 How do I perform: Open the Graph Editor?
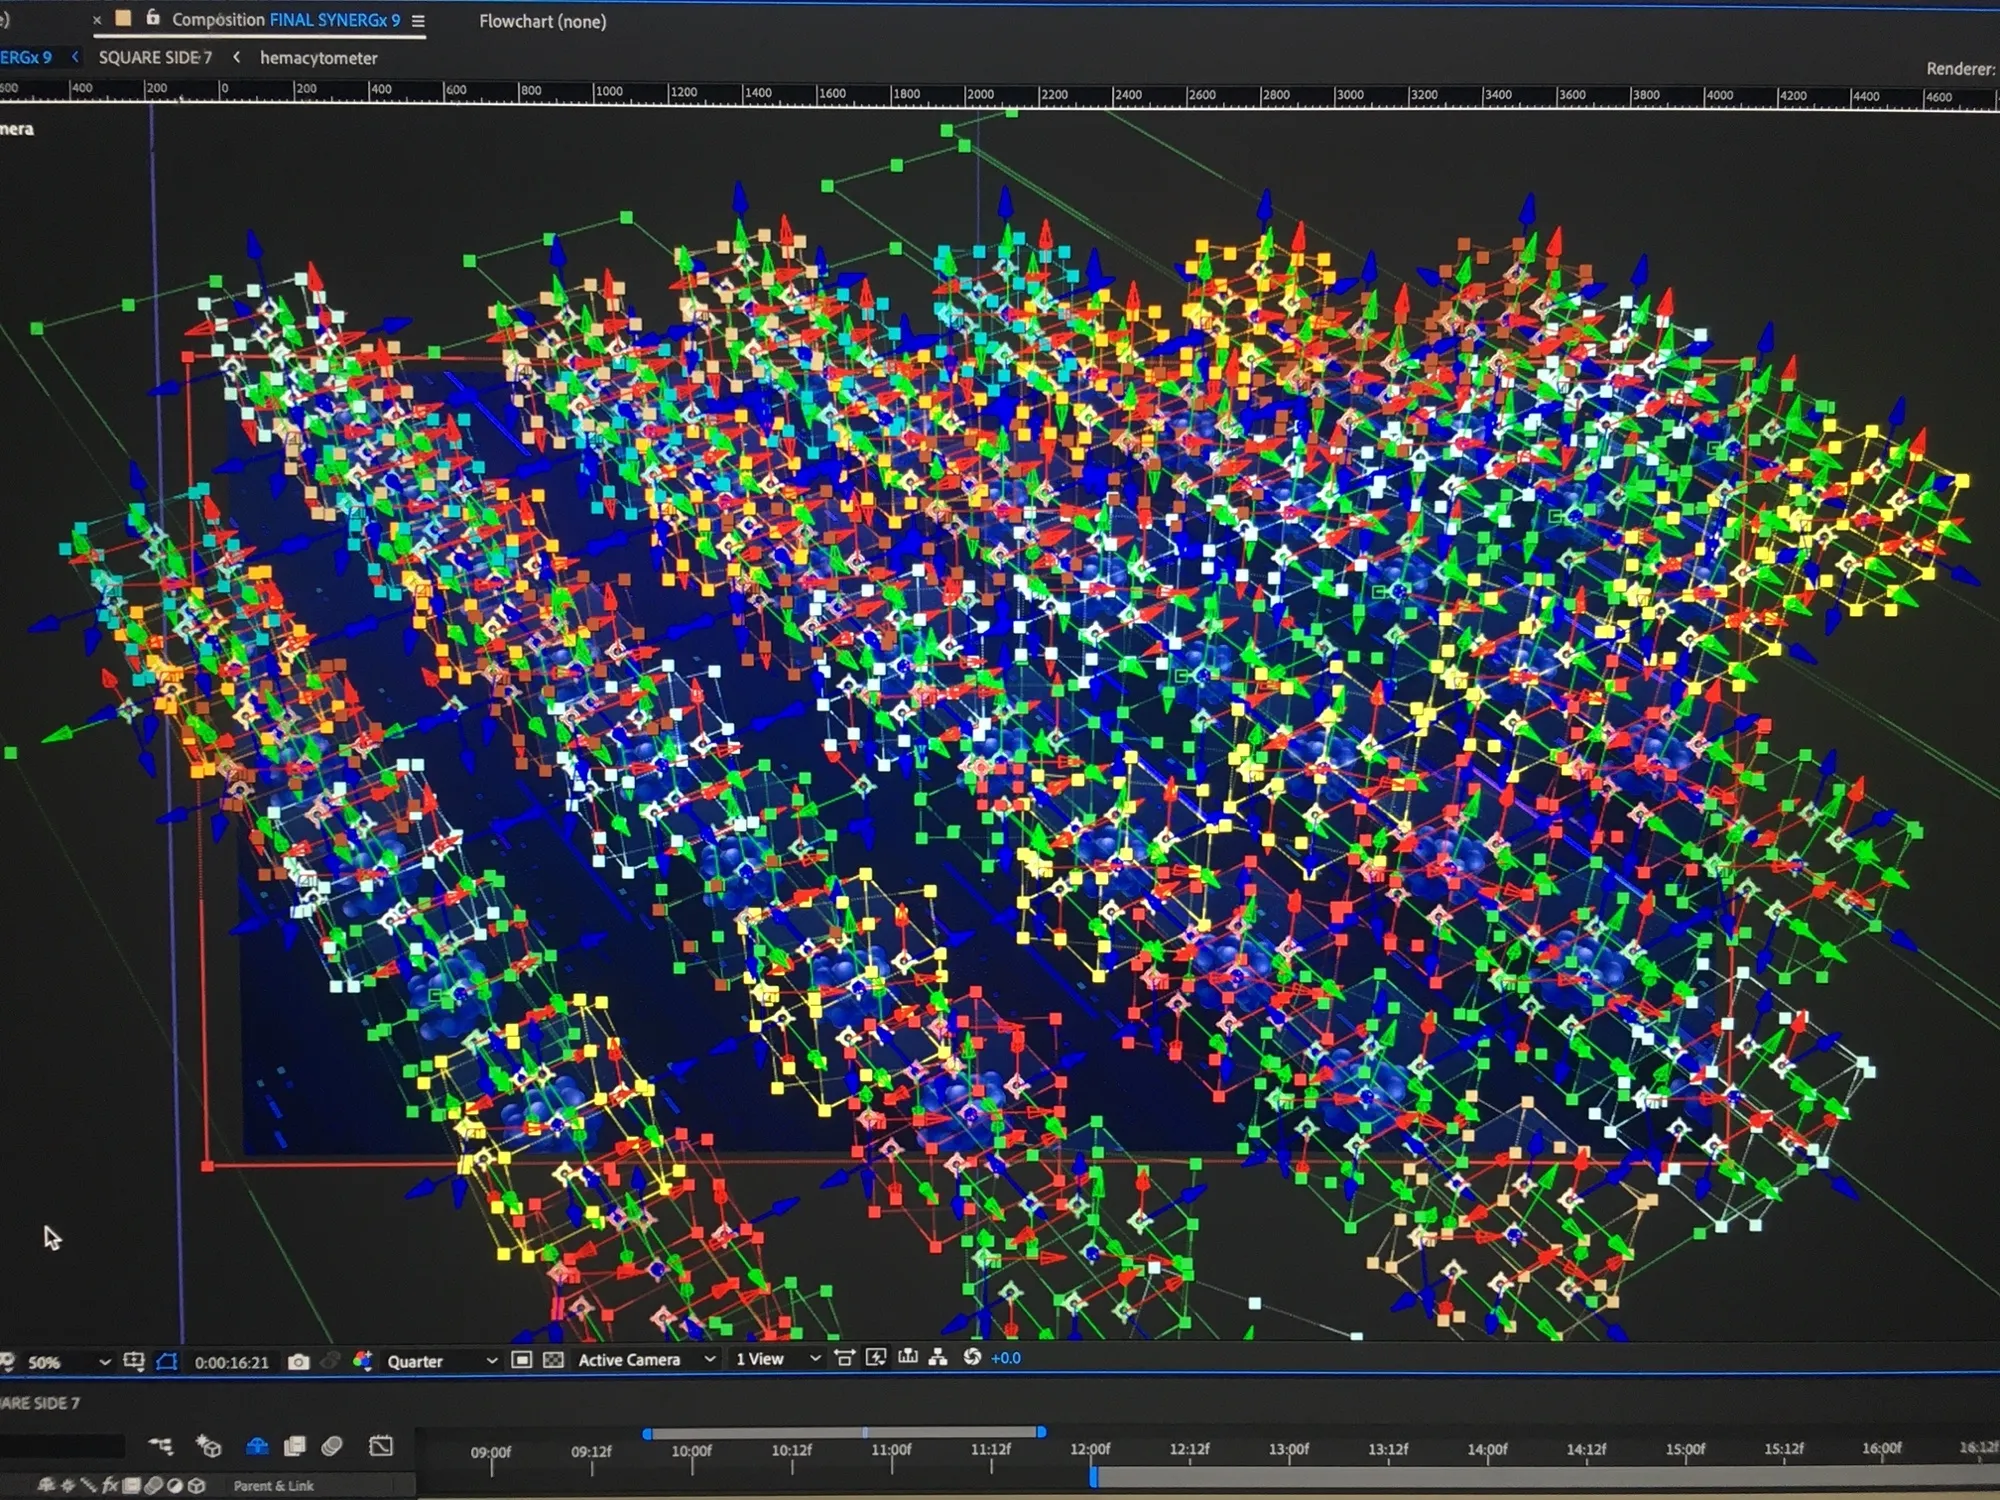coord(381,1446)
